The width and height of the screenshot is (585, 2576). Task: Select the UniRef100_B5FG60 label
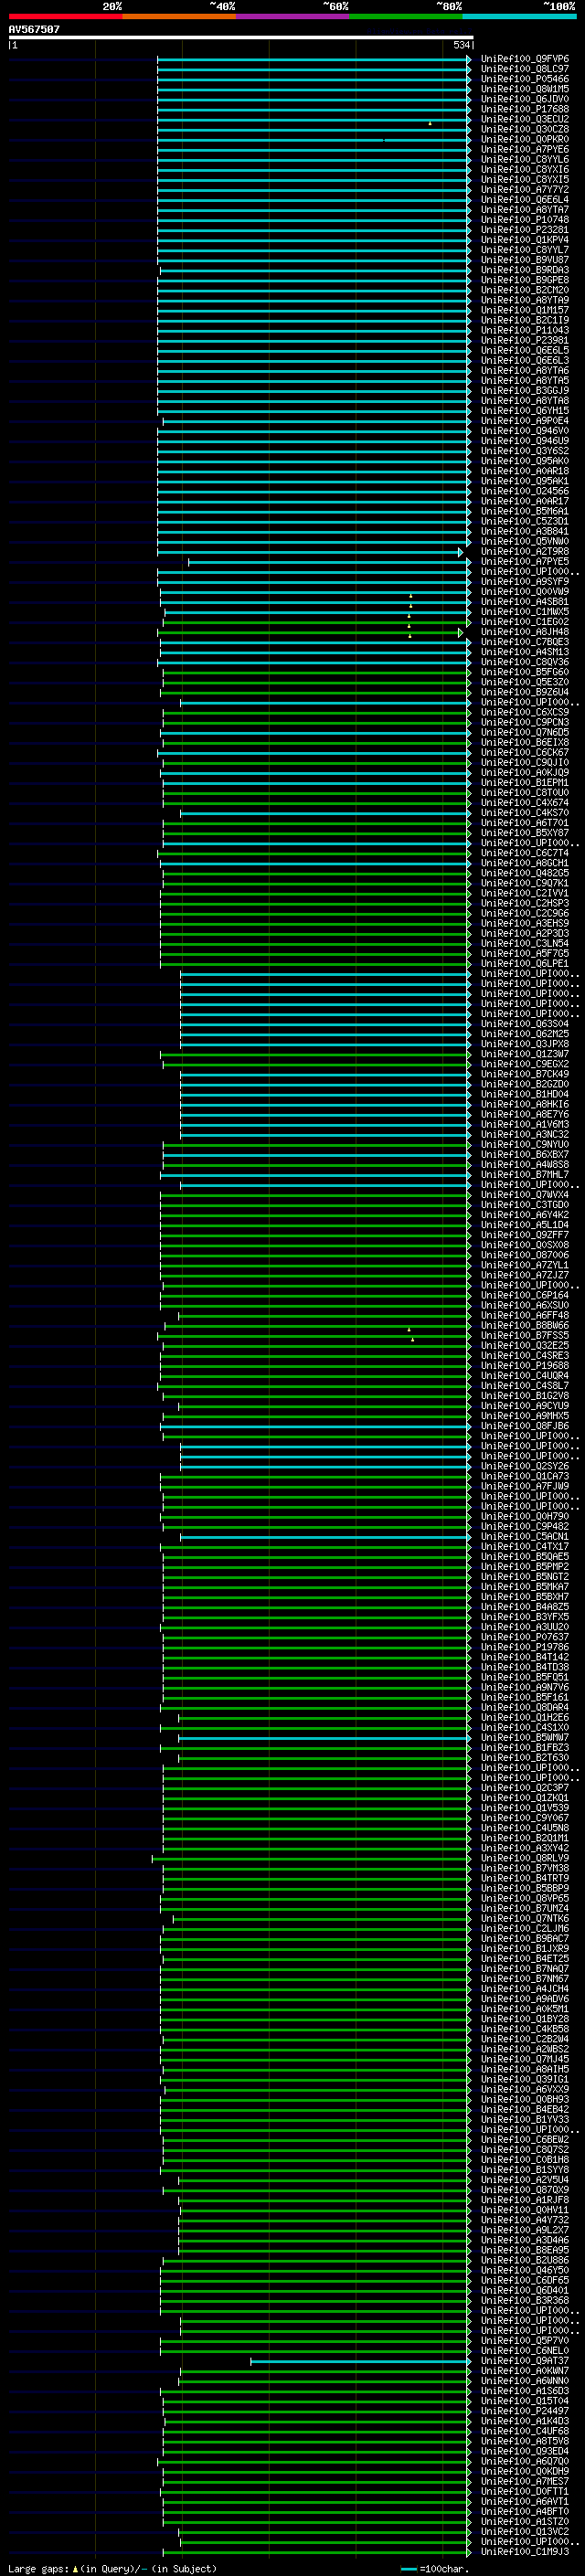coord(524,672)
